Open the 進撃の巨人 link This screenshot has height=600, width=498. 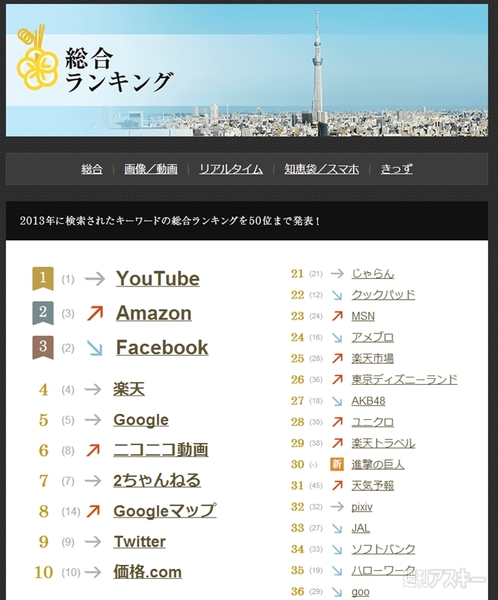point(378,464)
